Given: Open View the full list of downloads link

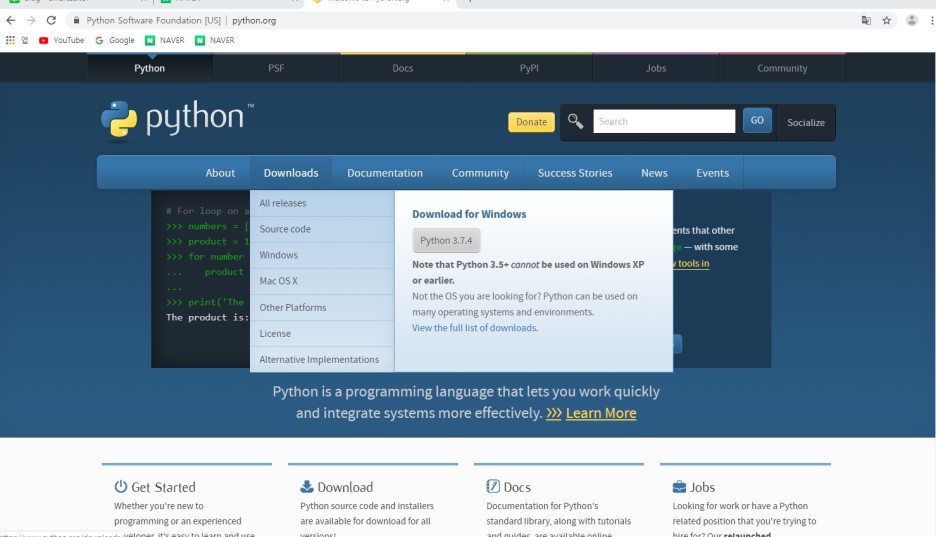Looking at the screenshot, I should [x=474, y=328].
